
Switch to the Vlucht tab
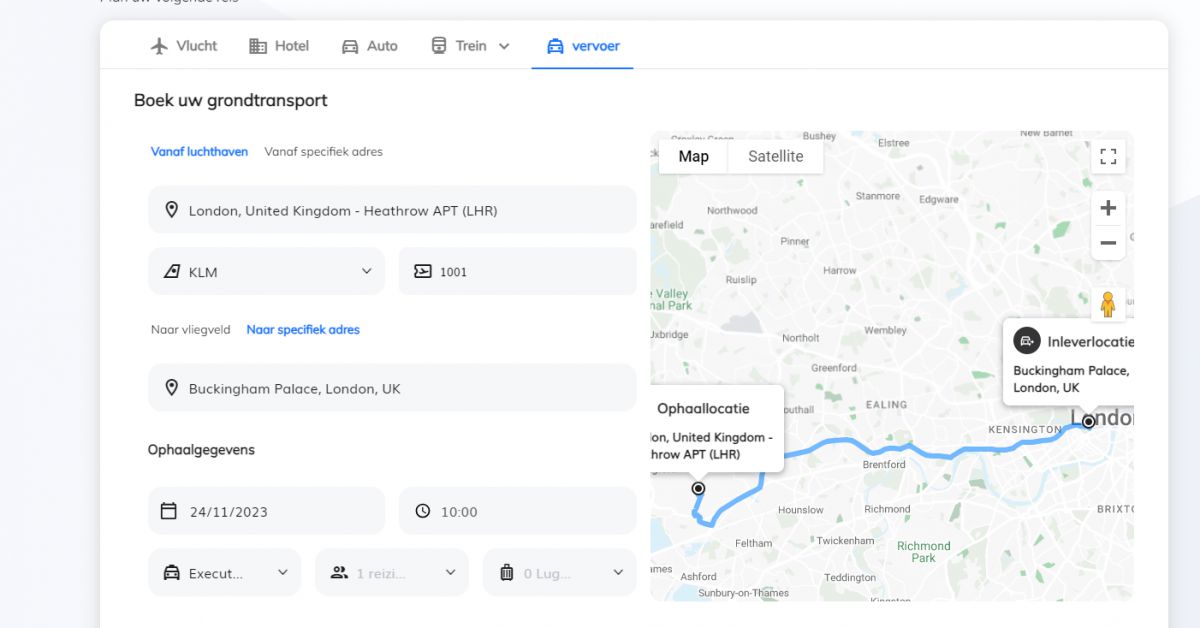pyautogui.click(x=184, y=46)
